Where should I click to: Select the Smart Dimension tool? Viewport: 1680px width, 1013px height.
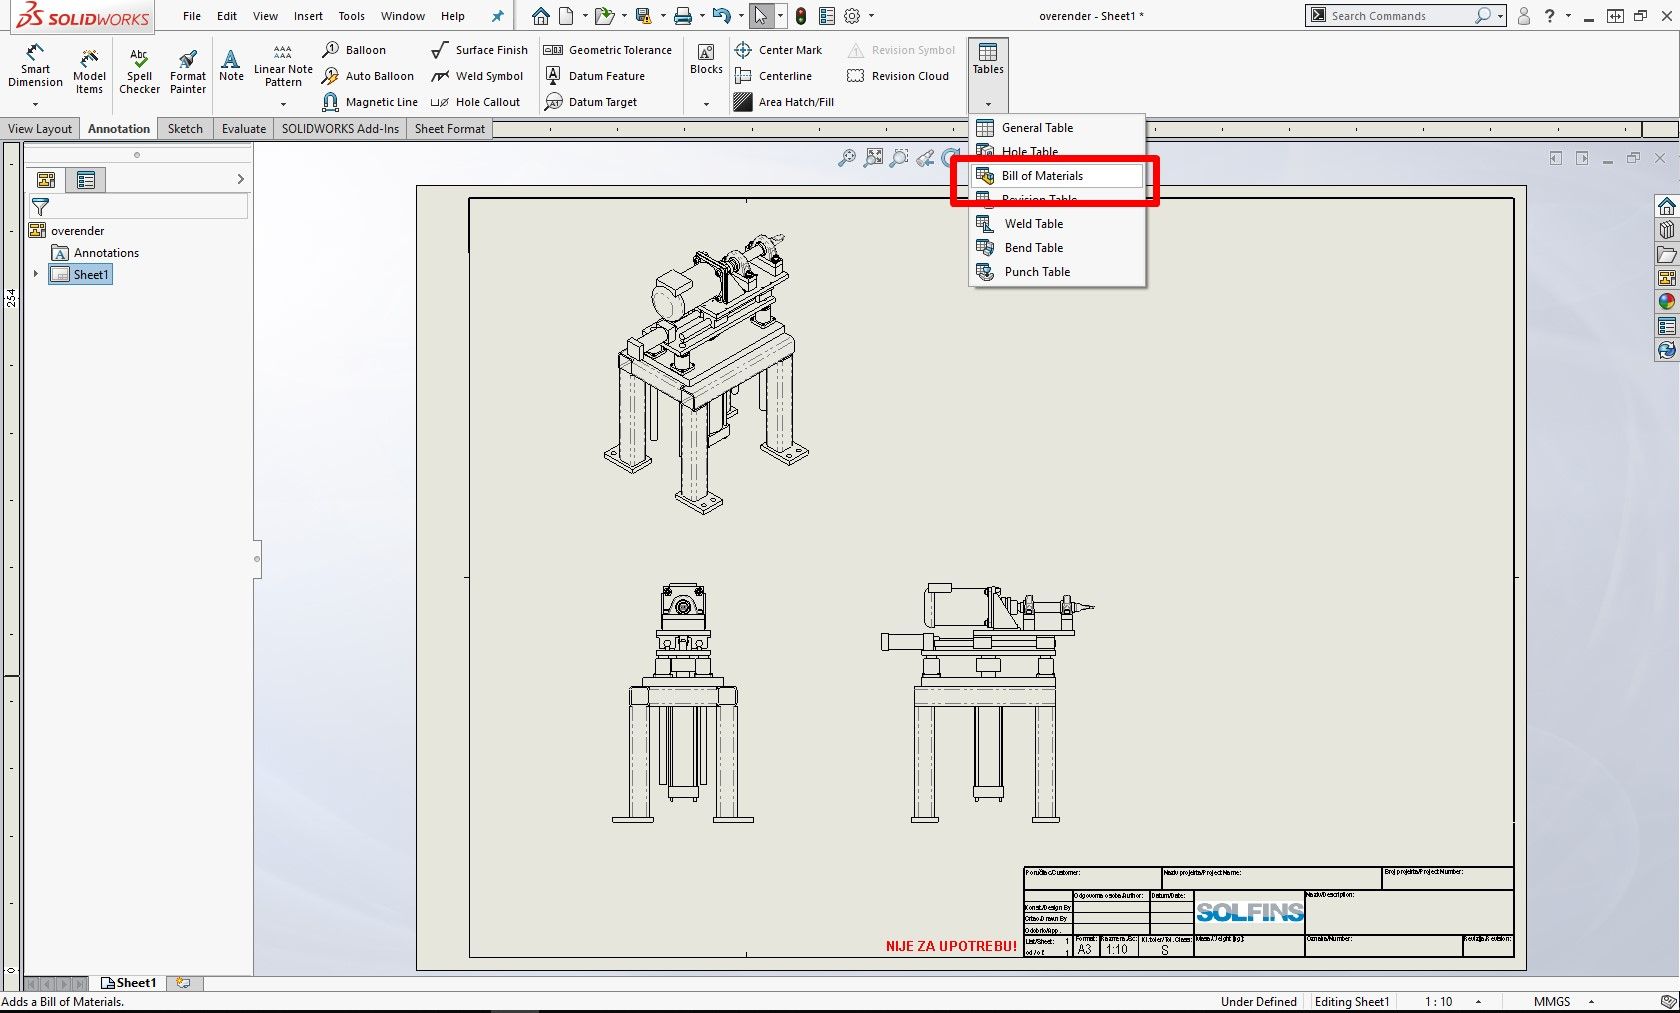[x=35, y=66]
